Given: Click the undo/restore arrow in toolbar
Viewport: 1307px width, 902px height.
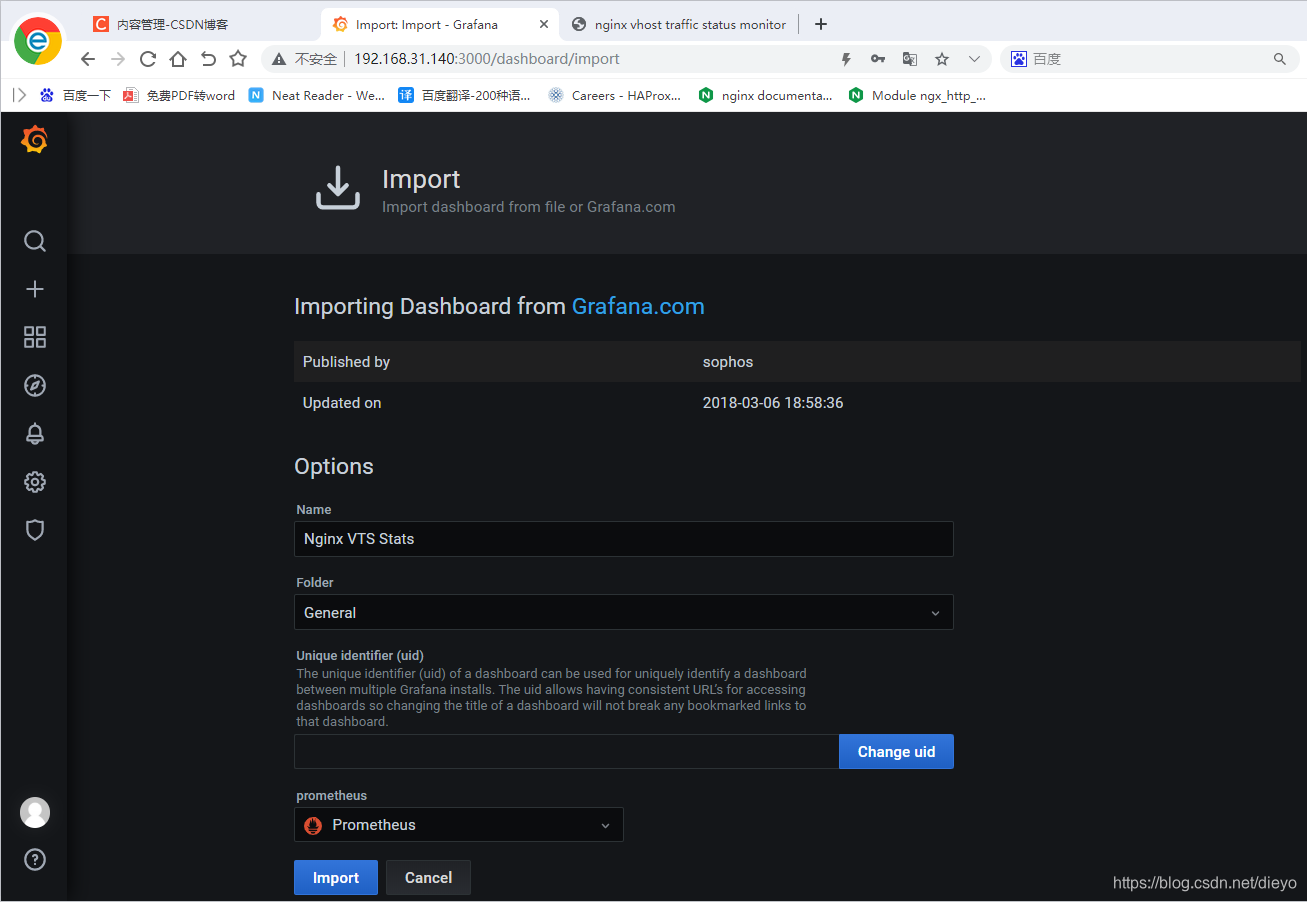Looking at the screenshot, I should tap(208, 59).
